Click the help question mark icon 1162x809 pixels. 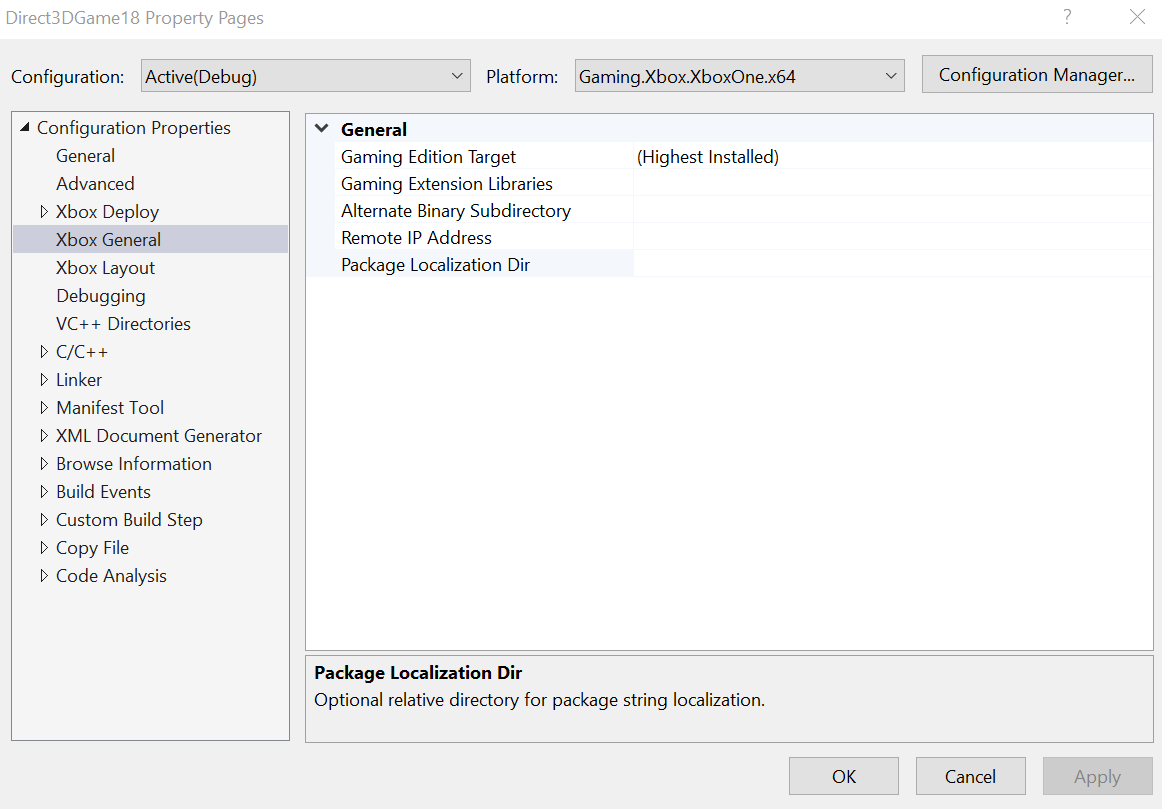coord(1066,17)
